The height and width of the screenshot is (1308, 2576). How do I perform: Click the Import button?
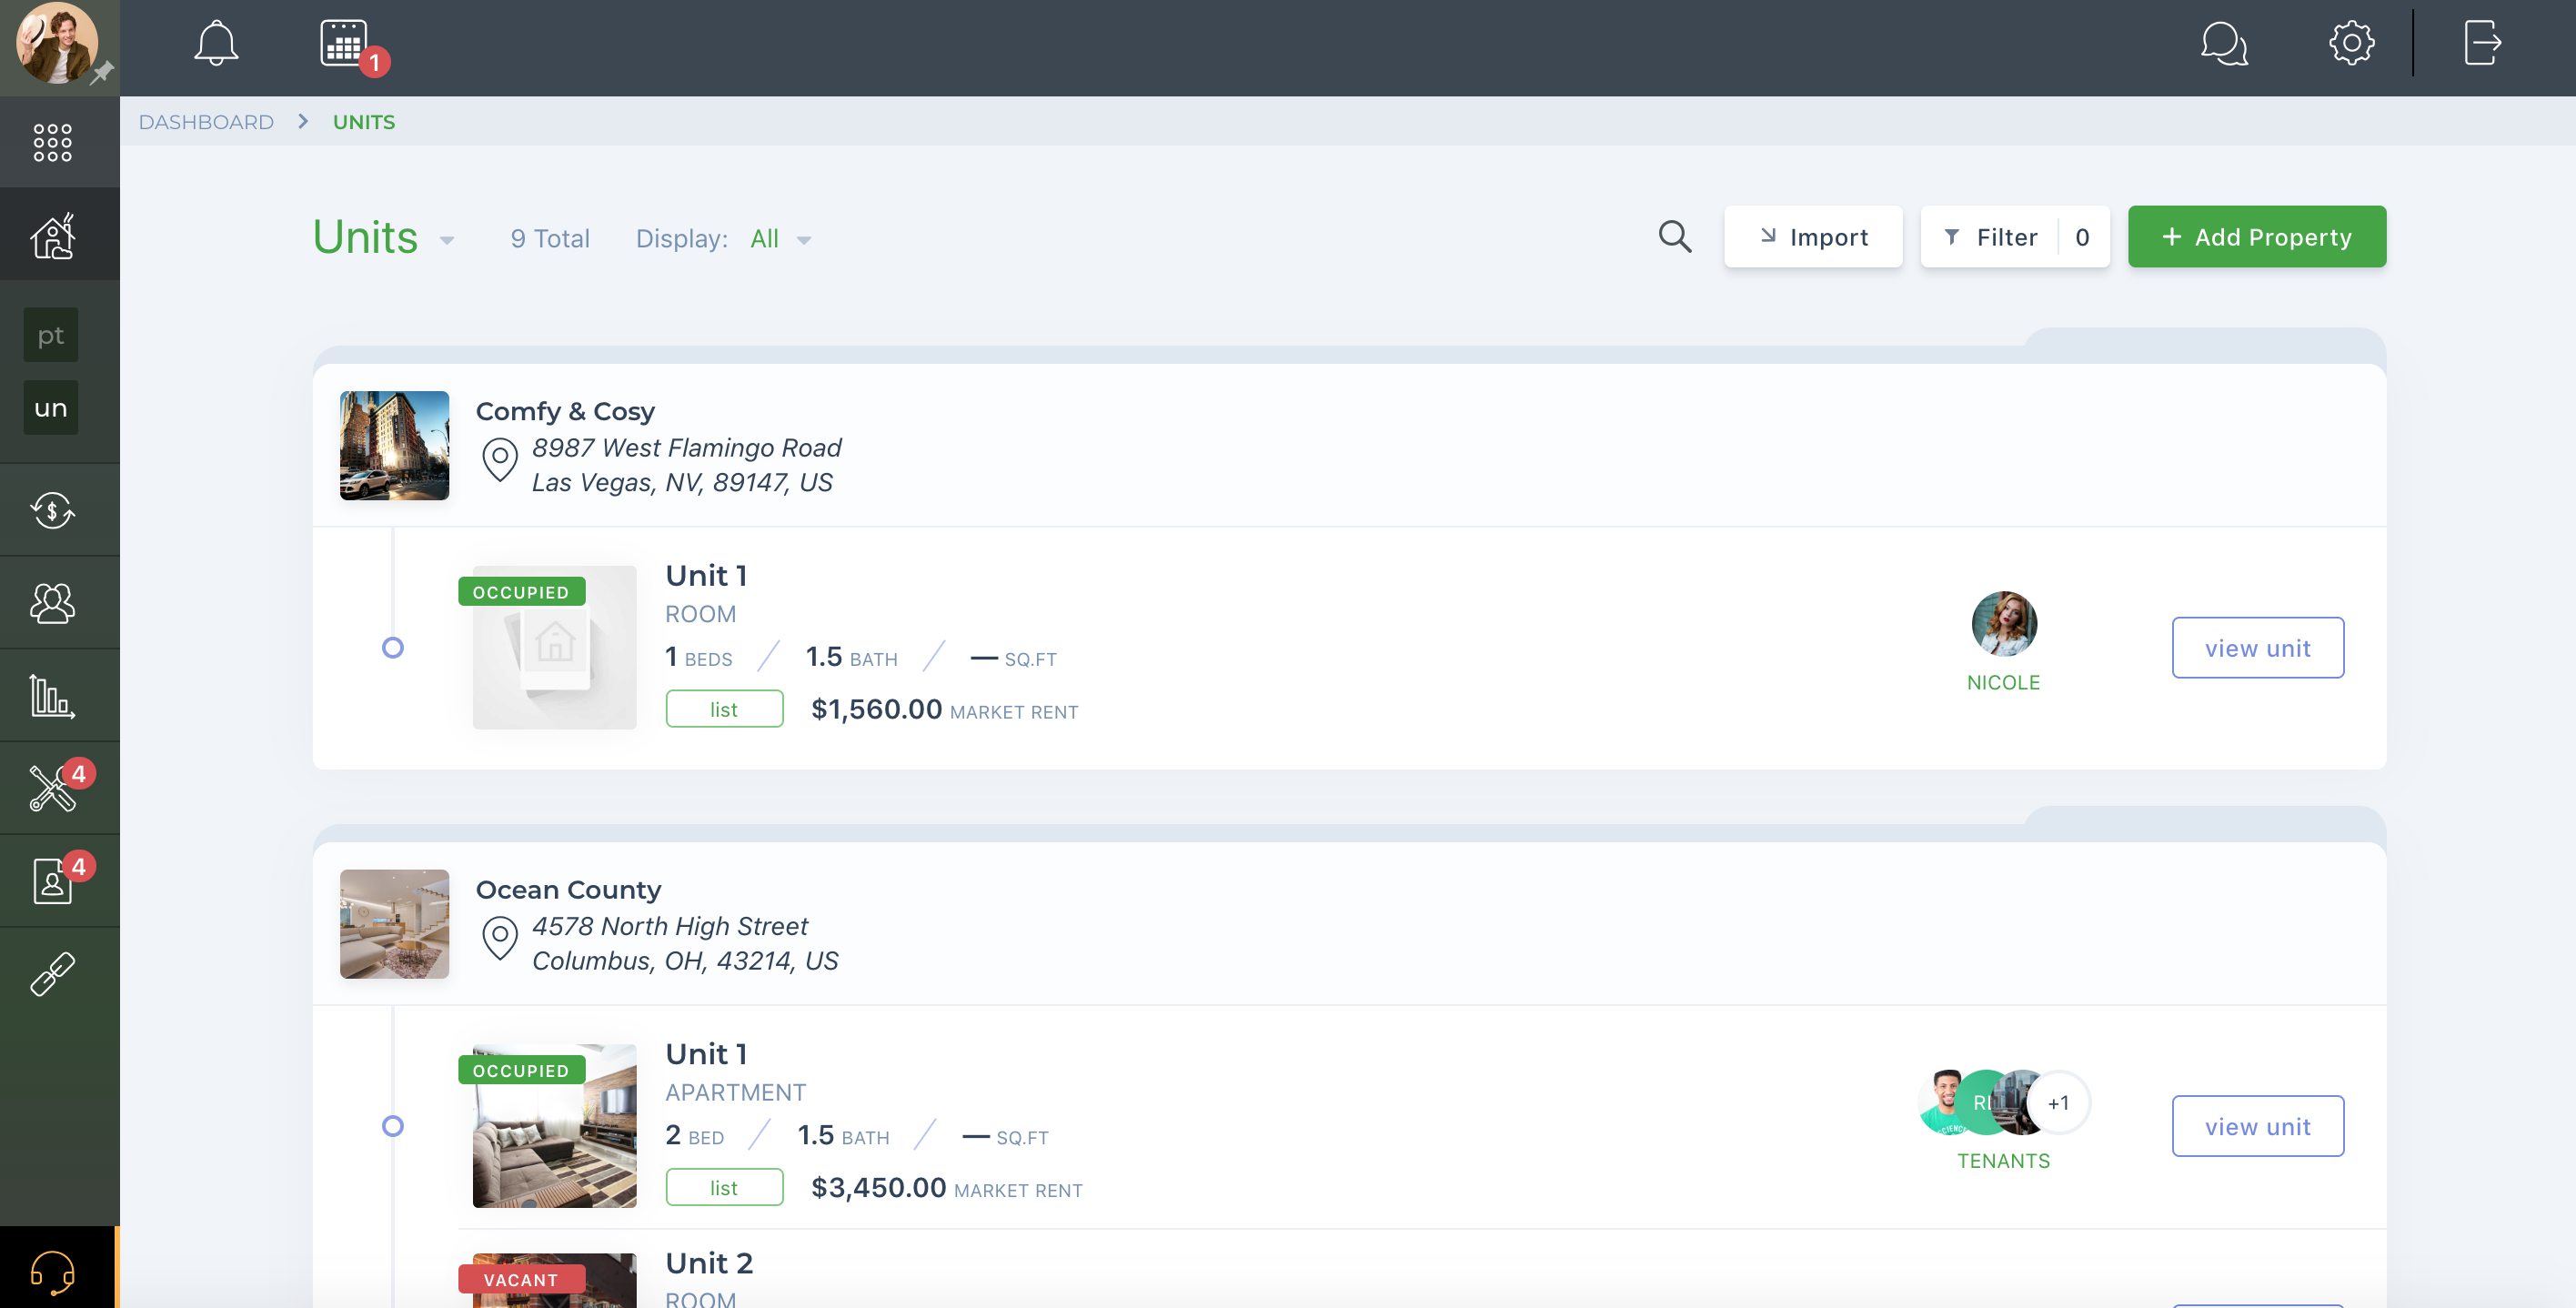tap(1813, 237)
